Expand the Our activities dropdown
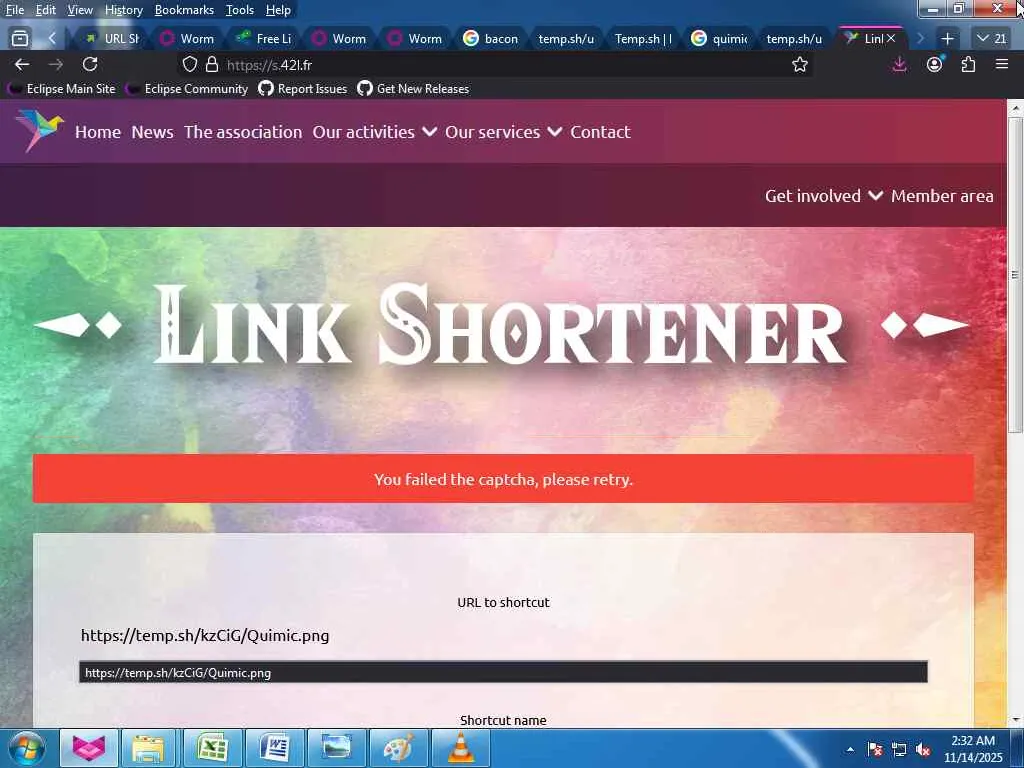Viewport: 1024px width, 768px height. coord(375,132)
